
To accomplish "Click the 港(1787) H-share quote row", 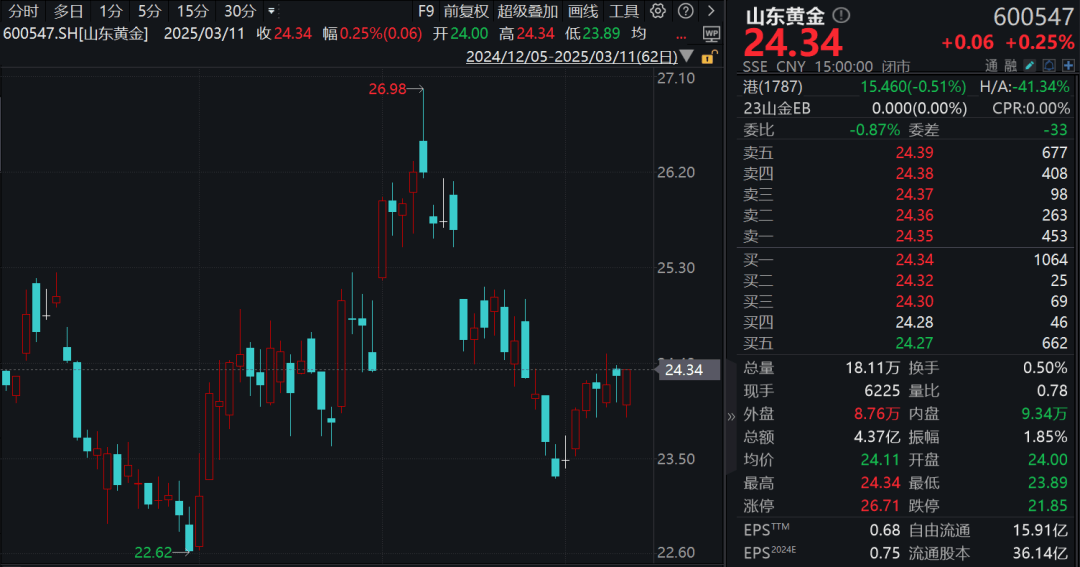I will pyautogui.click(x=906, y=87).
